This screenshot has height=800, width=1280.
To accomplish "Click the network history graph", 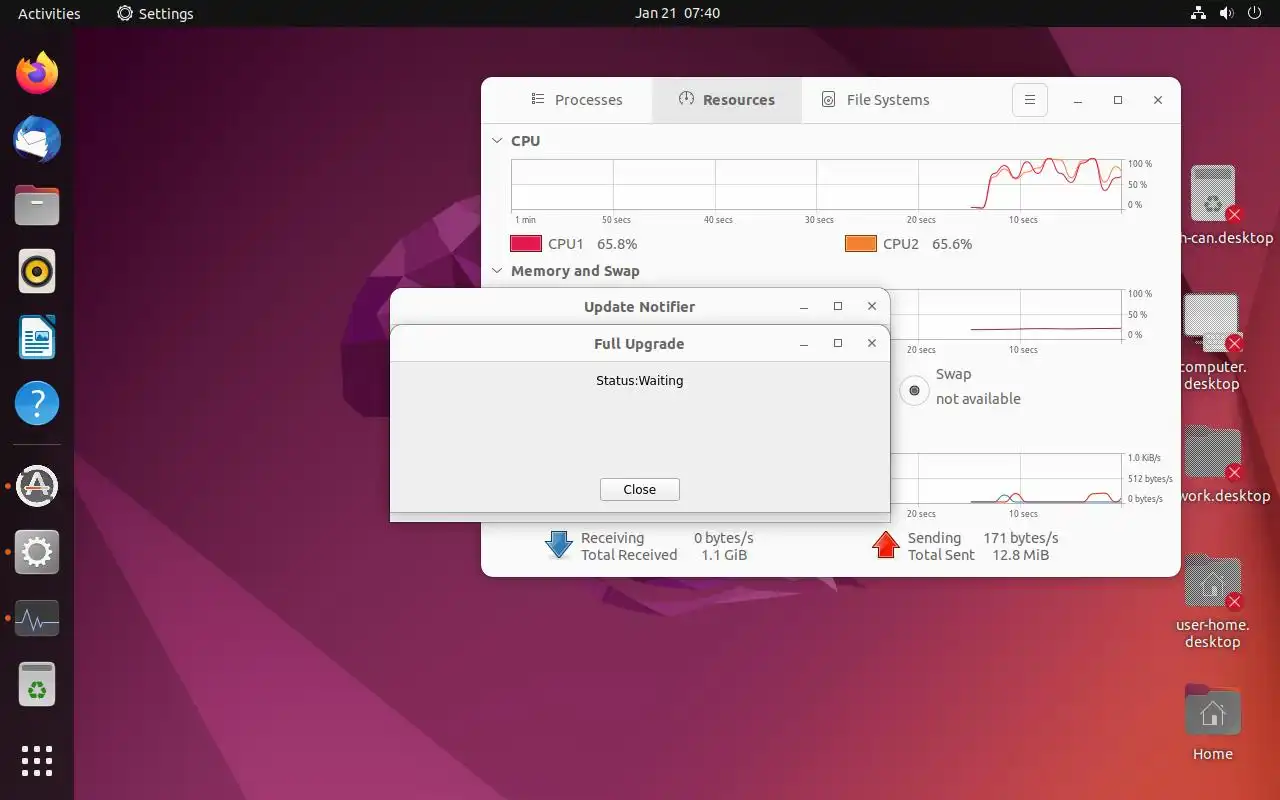I will click(1005, 478).
